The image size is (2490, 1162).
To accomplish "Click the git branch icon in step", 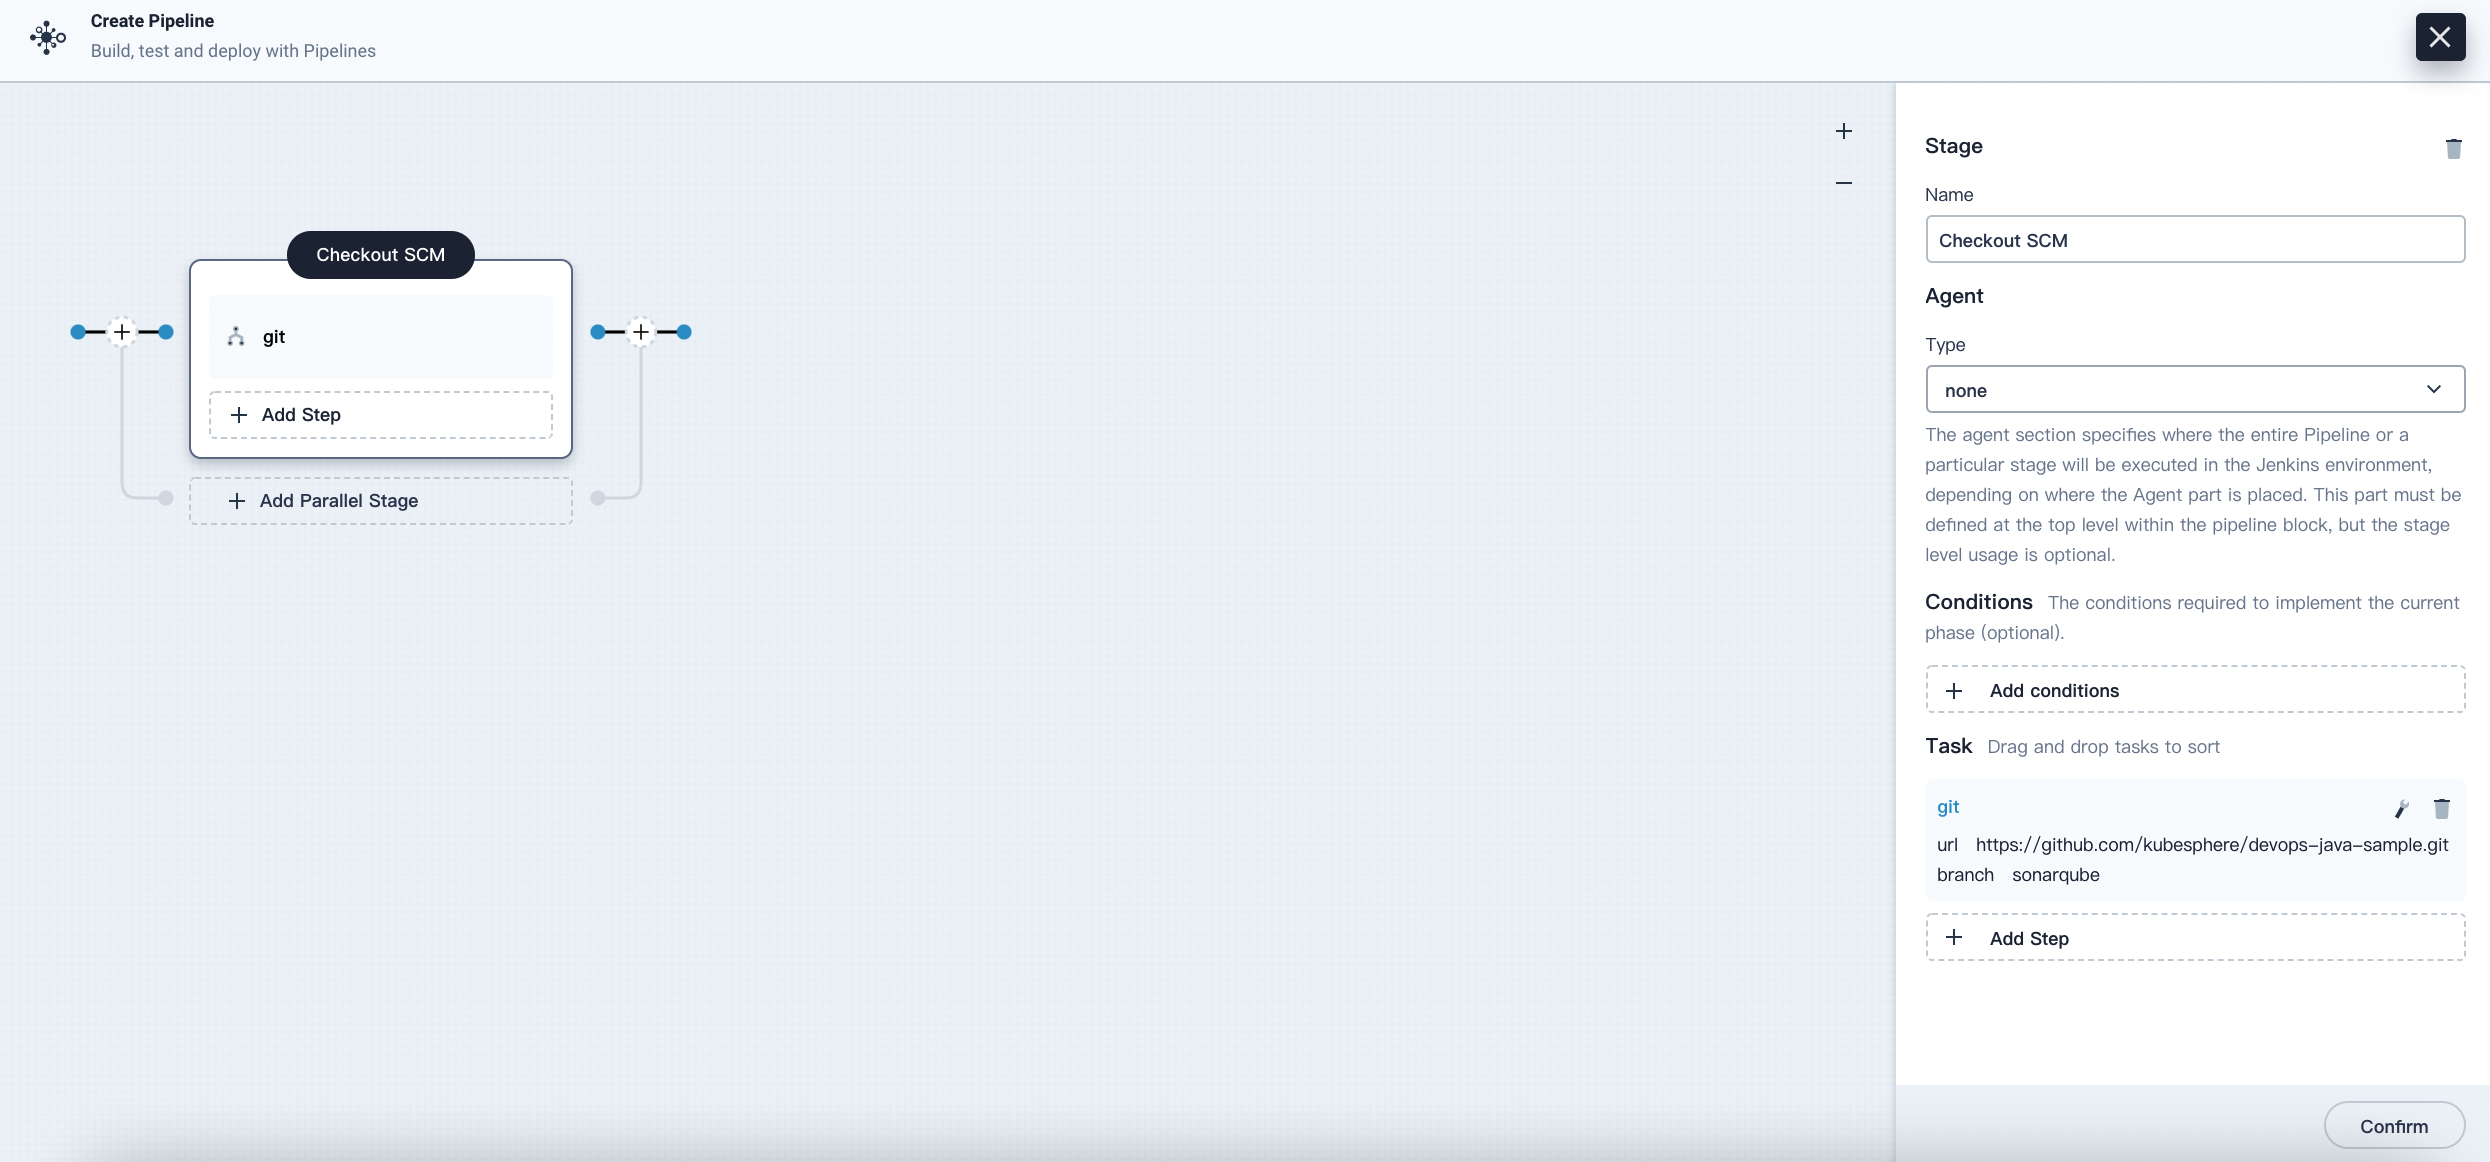I will [x=236, y=337].
